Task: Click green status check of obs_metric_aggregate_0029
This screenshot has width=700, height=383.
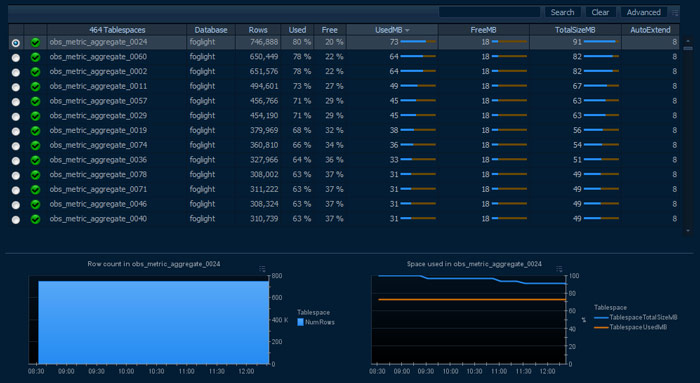Action: [x=35, y=116]
